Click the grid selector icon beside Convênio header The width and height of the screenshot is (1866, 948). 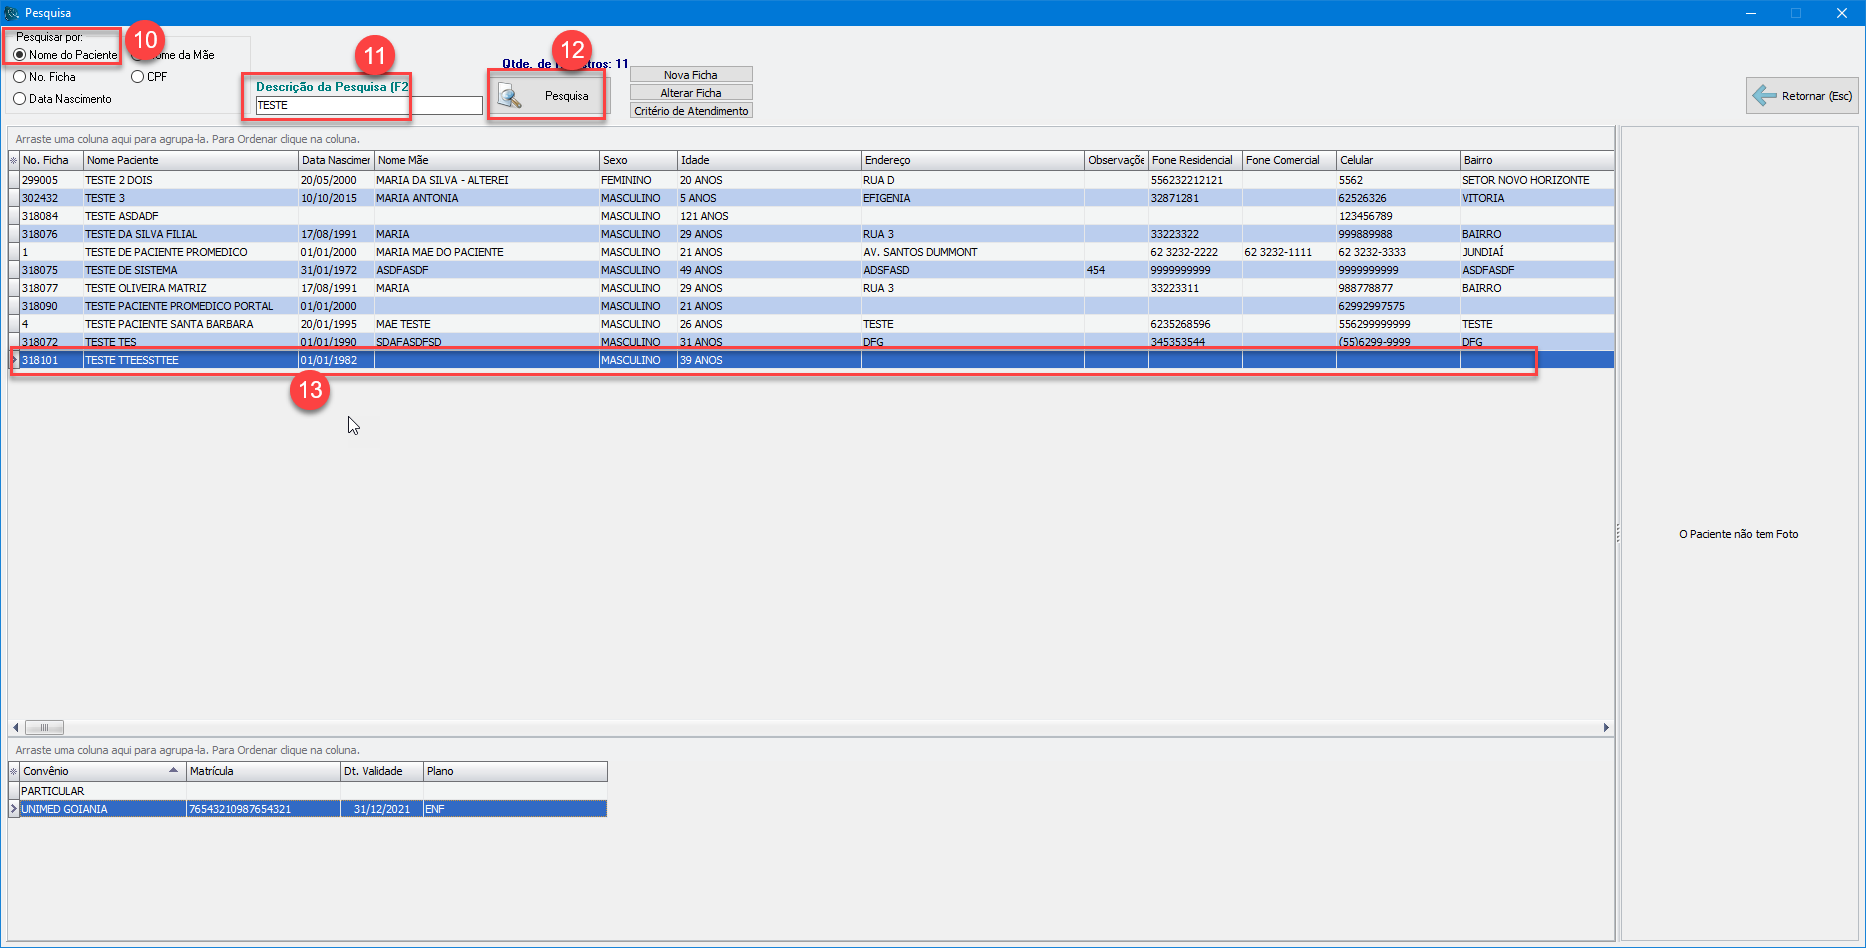(x=13, y=771)
